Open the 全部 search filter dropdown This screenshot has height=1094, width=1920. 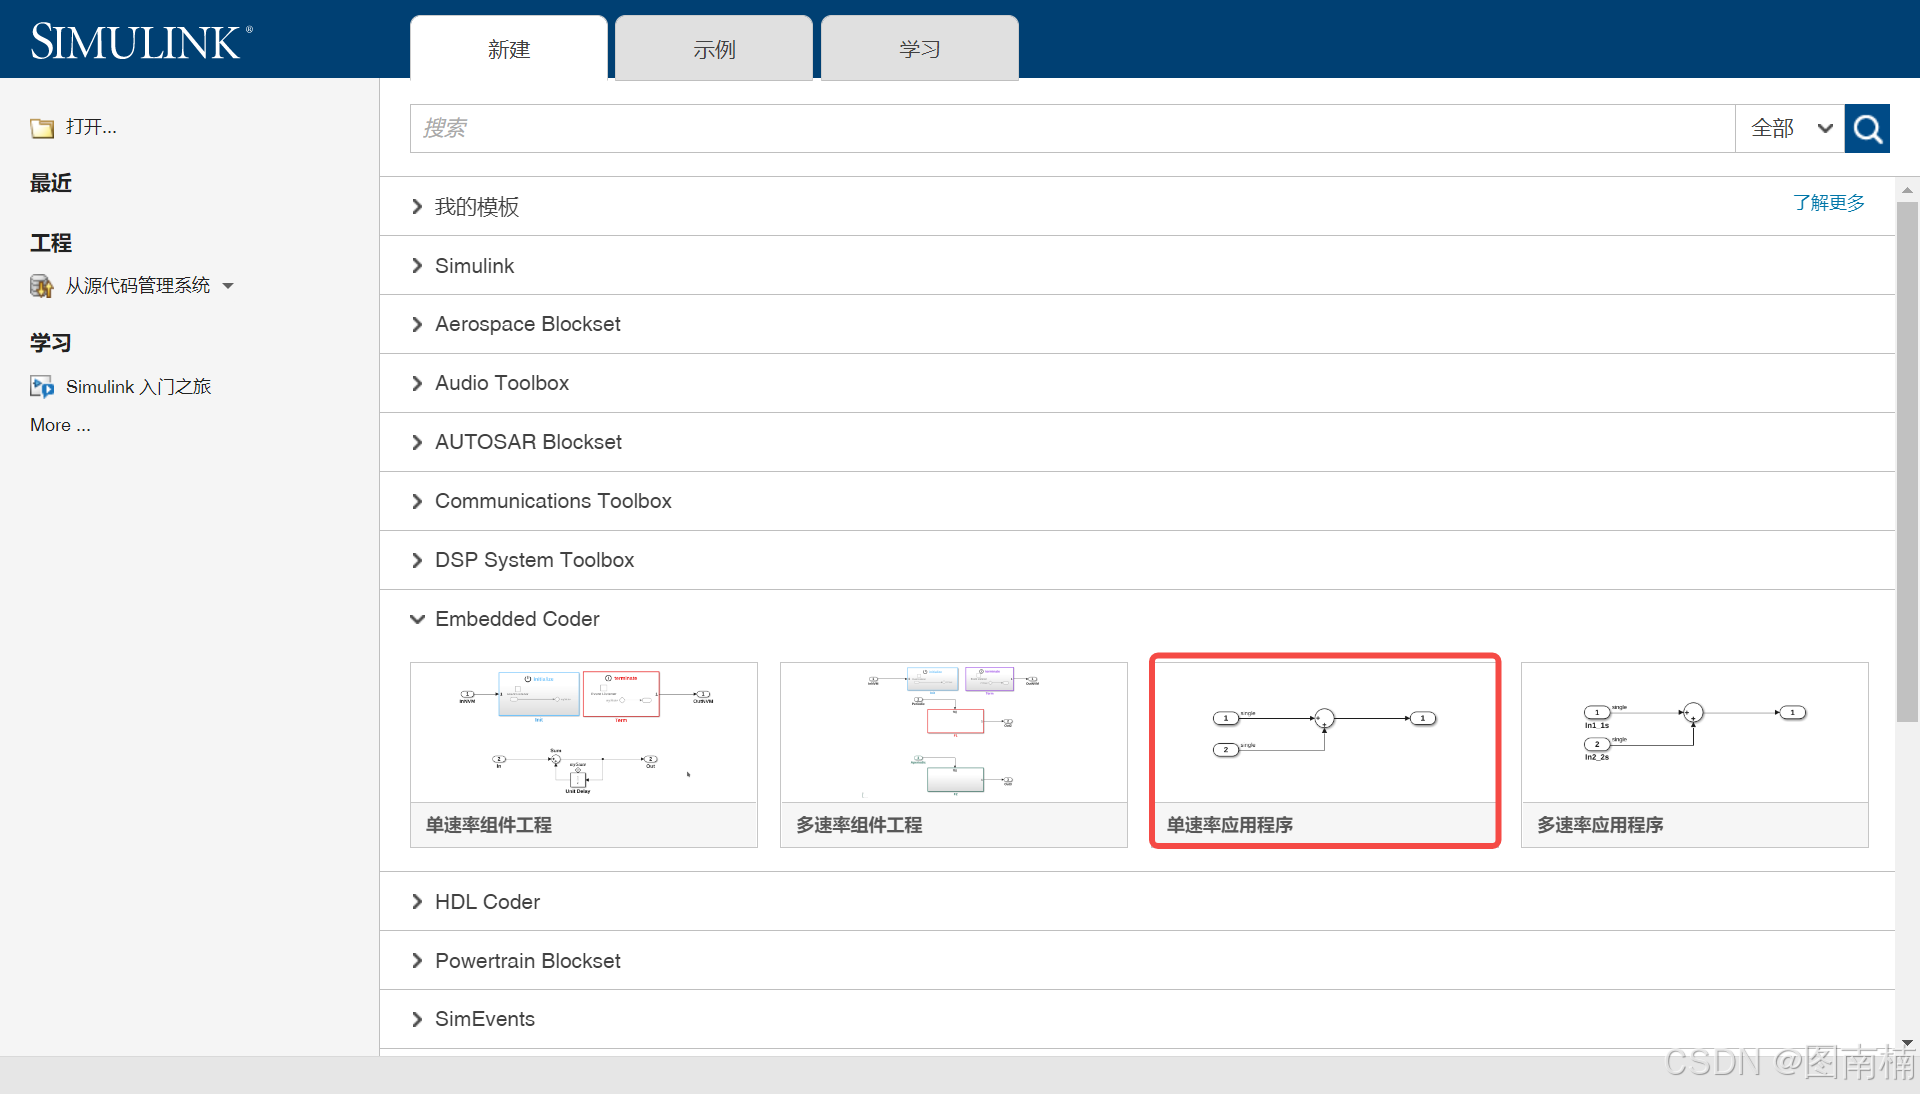tap(1790, 129)
